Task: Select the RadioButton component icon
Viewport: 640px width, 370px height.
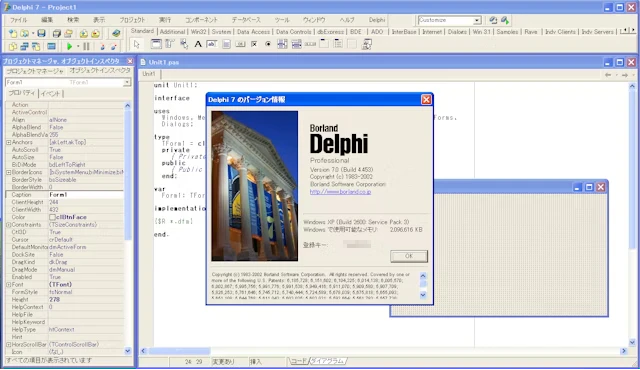Action: tap(268, 44)
